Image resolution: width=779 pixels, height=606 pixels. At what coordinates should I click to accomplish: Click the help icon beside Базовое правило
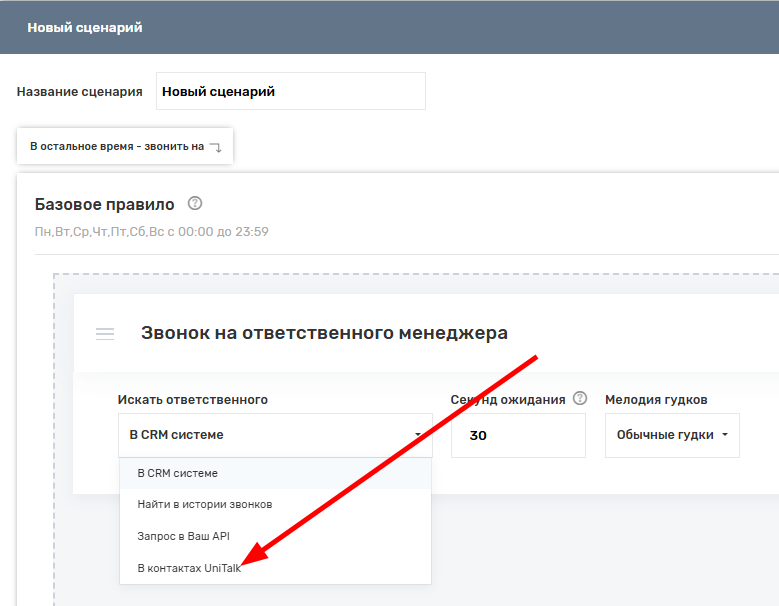[195, 203]
